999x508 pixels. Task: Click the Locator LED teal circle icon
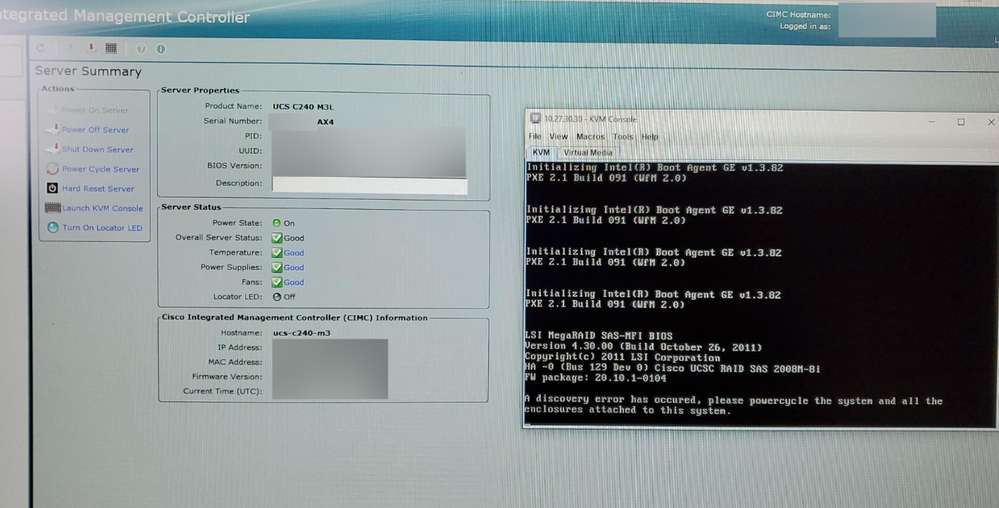(53, 228)
